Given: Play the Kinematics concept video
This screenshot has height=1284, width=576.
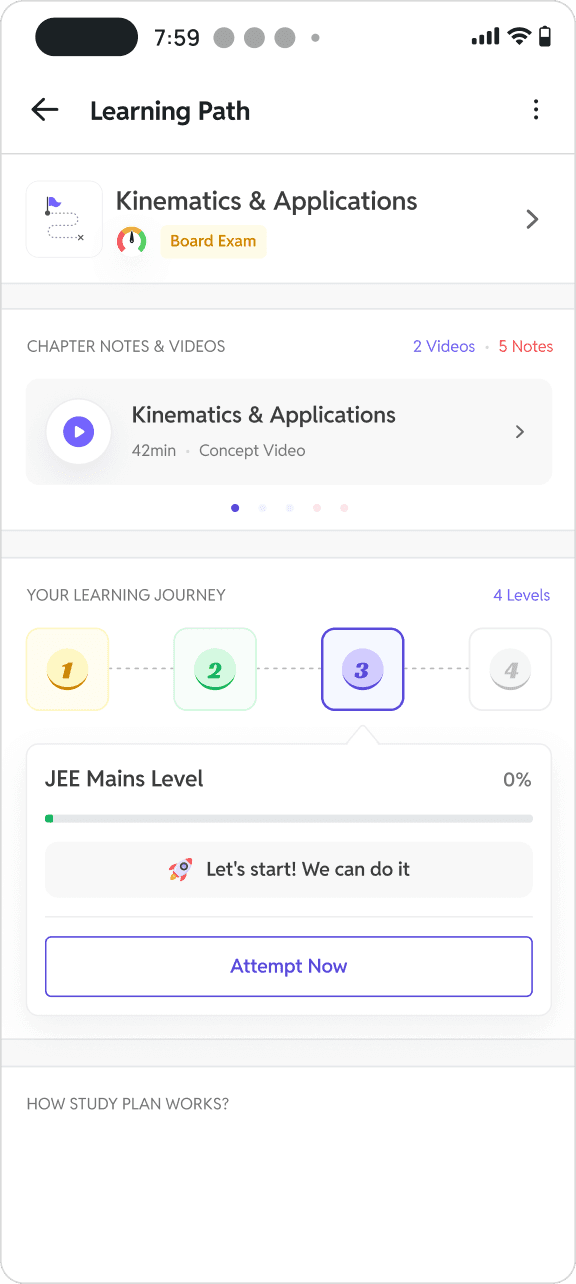Looking at the screenshot, I should (78, 432).
